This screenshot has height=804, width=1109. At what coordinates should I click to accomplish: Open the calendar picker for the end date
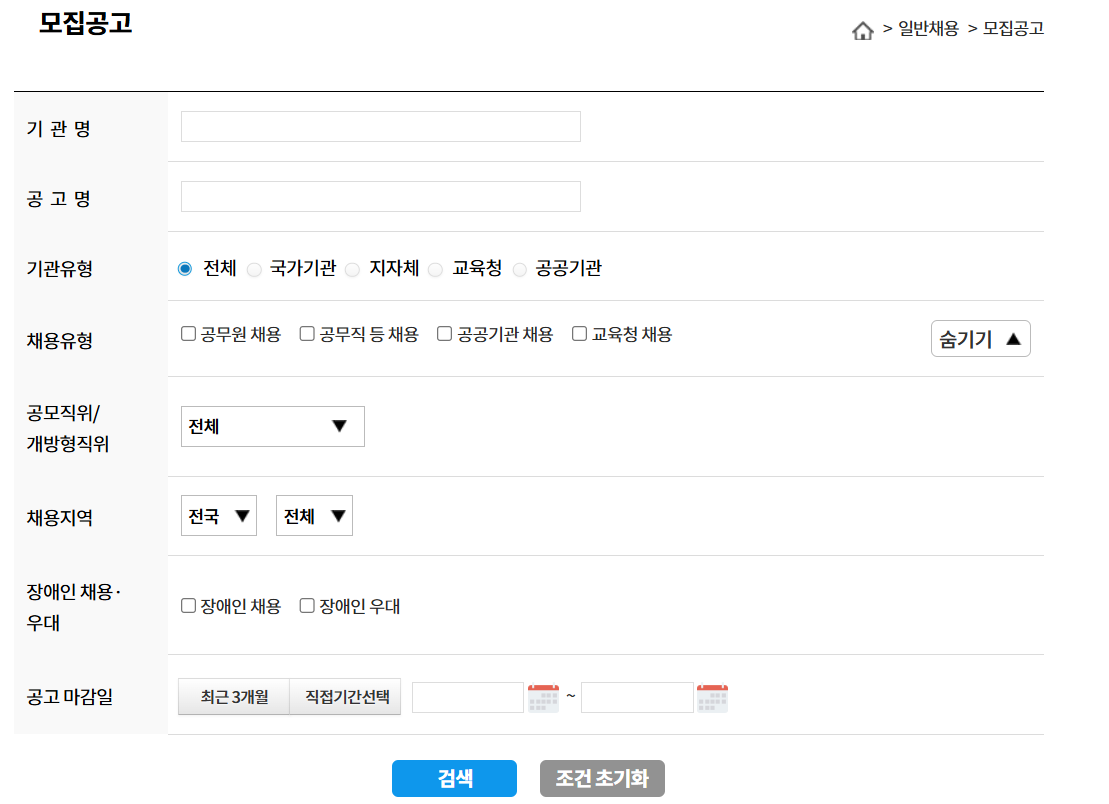[x=713, y=697]
